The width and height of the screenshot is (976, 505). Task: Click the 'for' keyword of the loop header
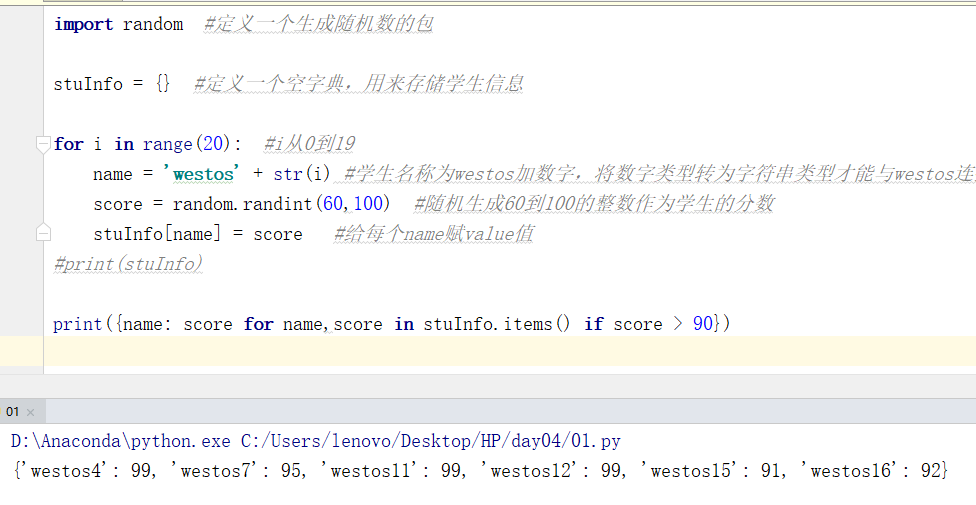[68, 144]
